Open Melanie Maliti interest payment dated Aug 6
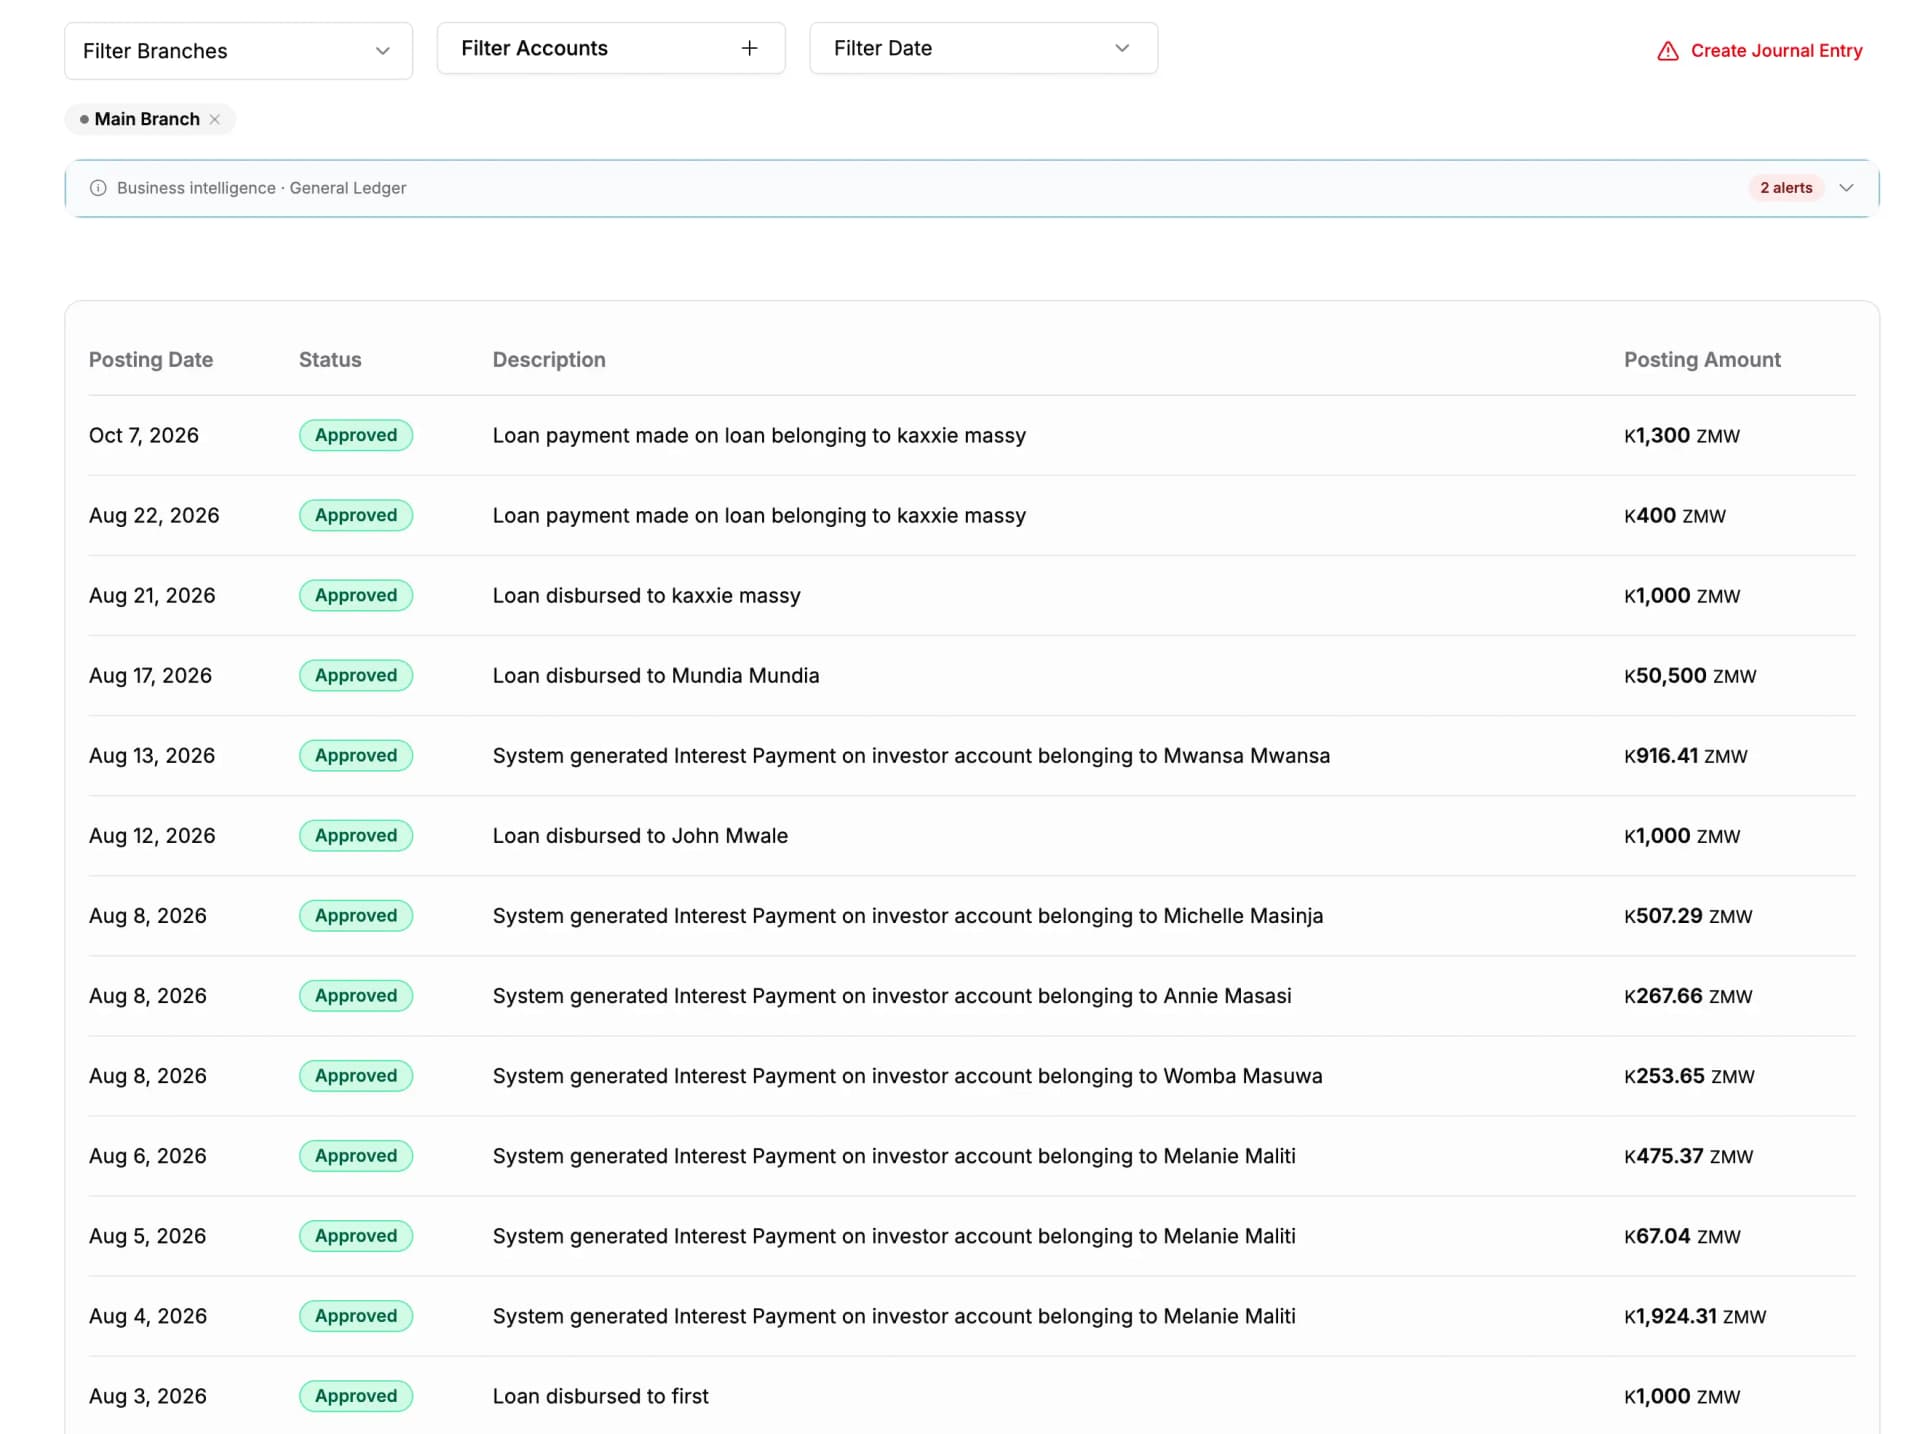The image size is (1920, 1434). tap(894, 1155)
